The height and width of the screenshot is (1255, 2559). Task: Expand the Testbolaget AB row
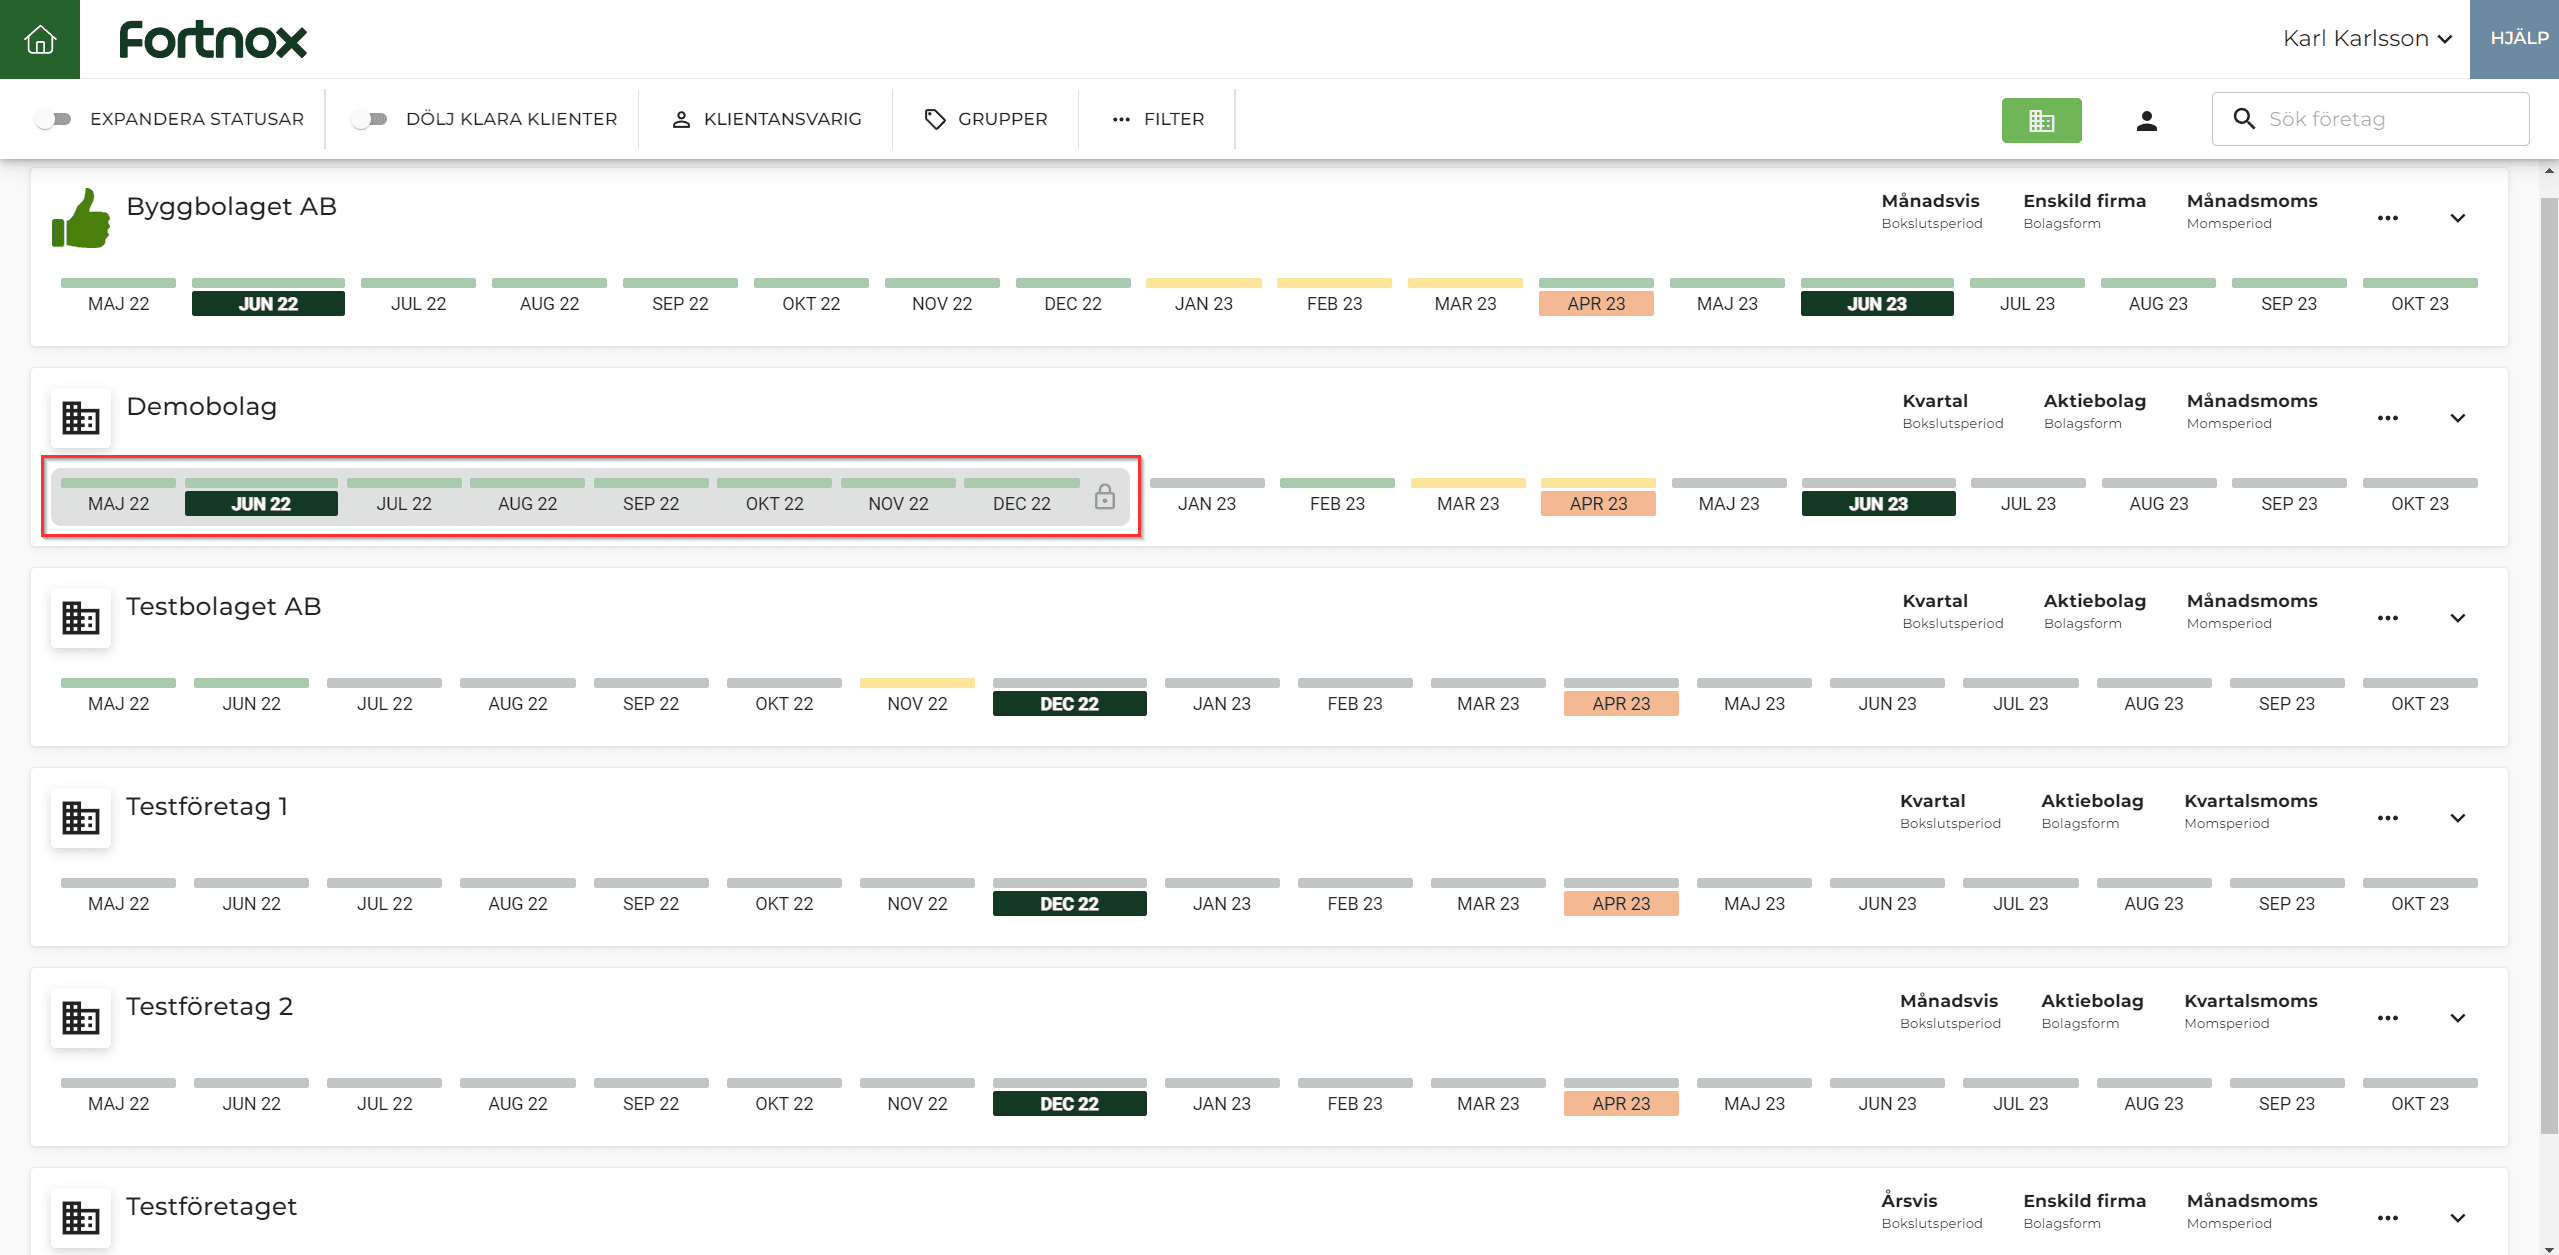point(2457,618)
